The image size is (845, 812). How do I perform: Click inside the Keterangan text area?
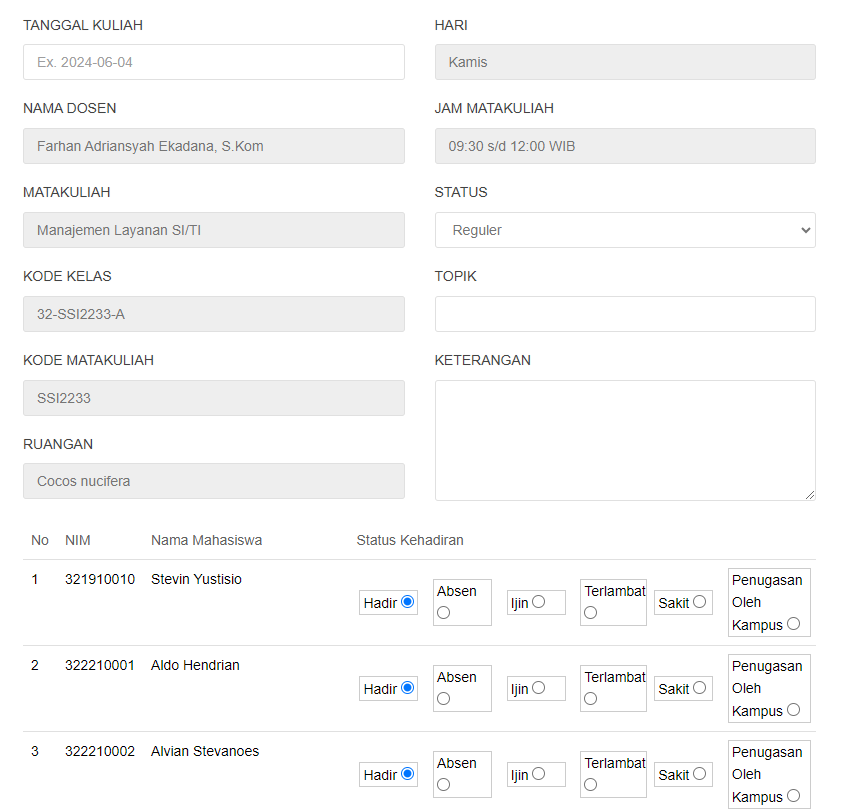click(625, 440)
